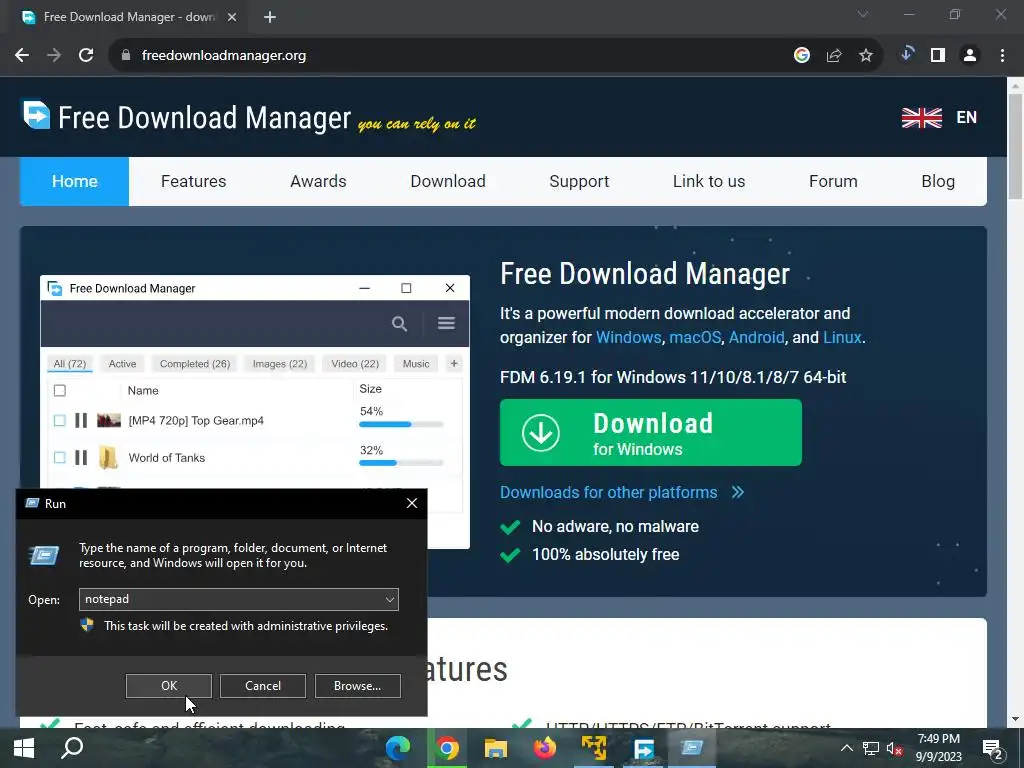The height and width of the screenshot is (768, 1024).
Task: Open Windows taskbar search
Action: (72, 748)
